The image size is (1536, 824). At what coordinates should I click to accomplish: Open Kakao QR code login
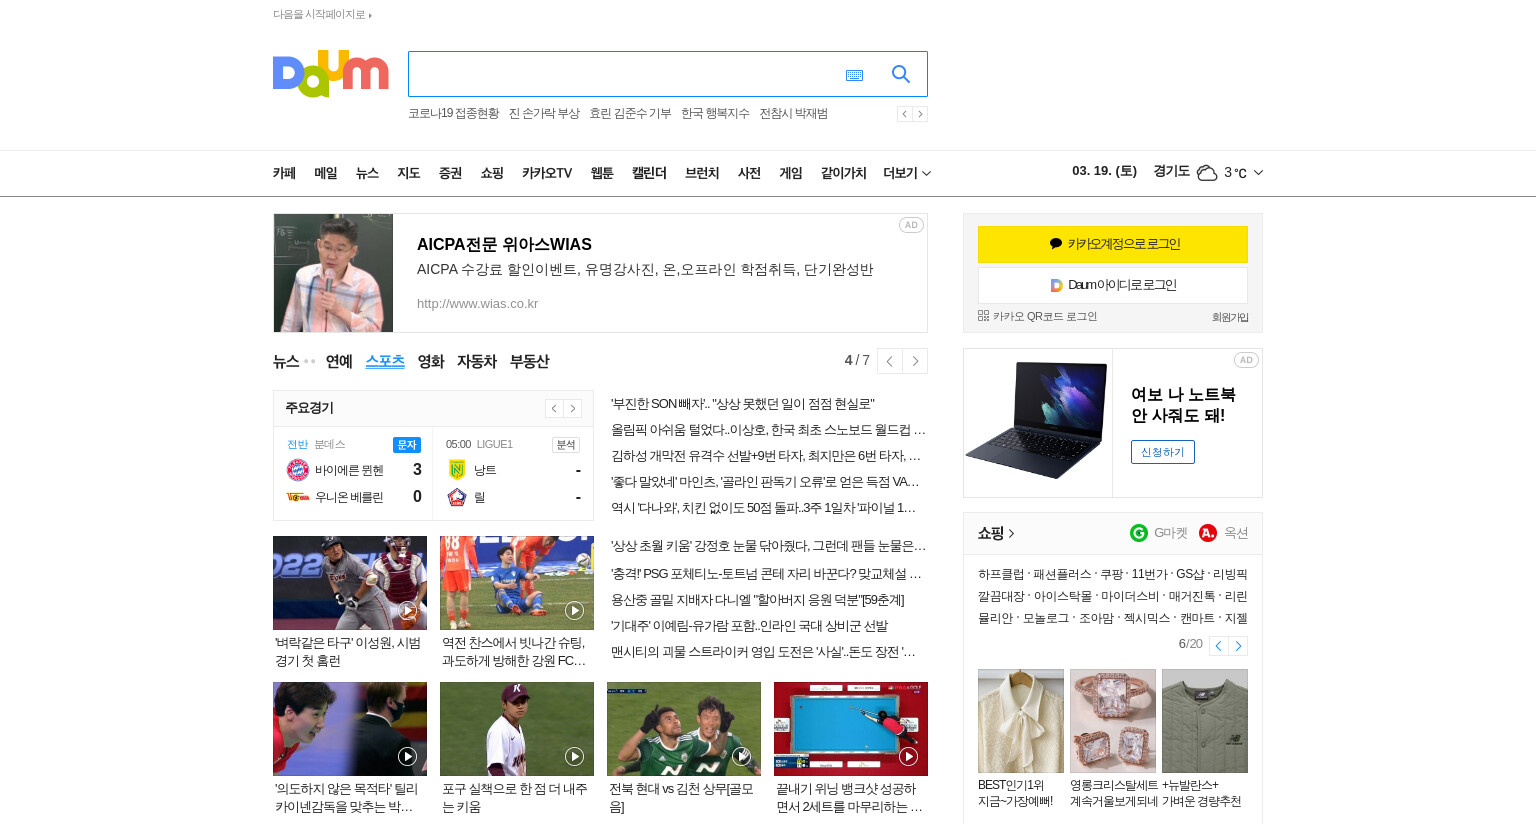coord(1037,316)
